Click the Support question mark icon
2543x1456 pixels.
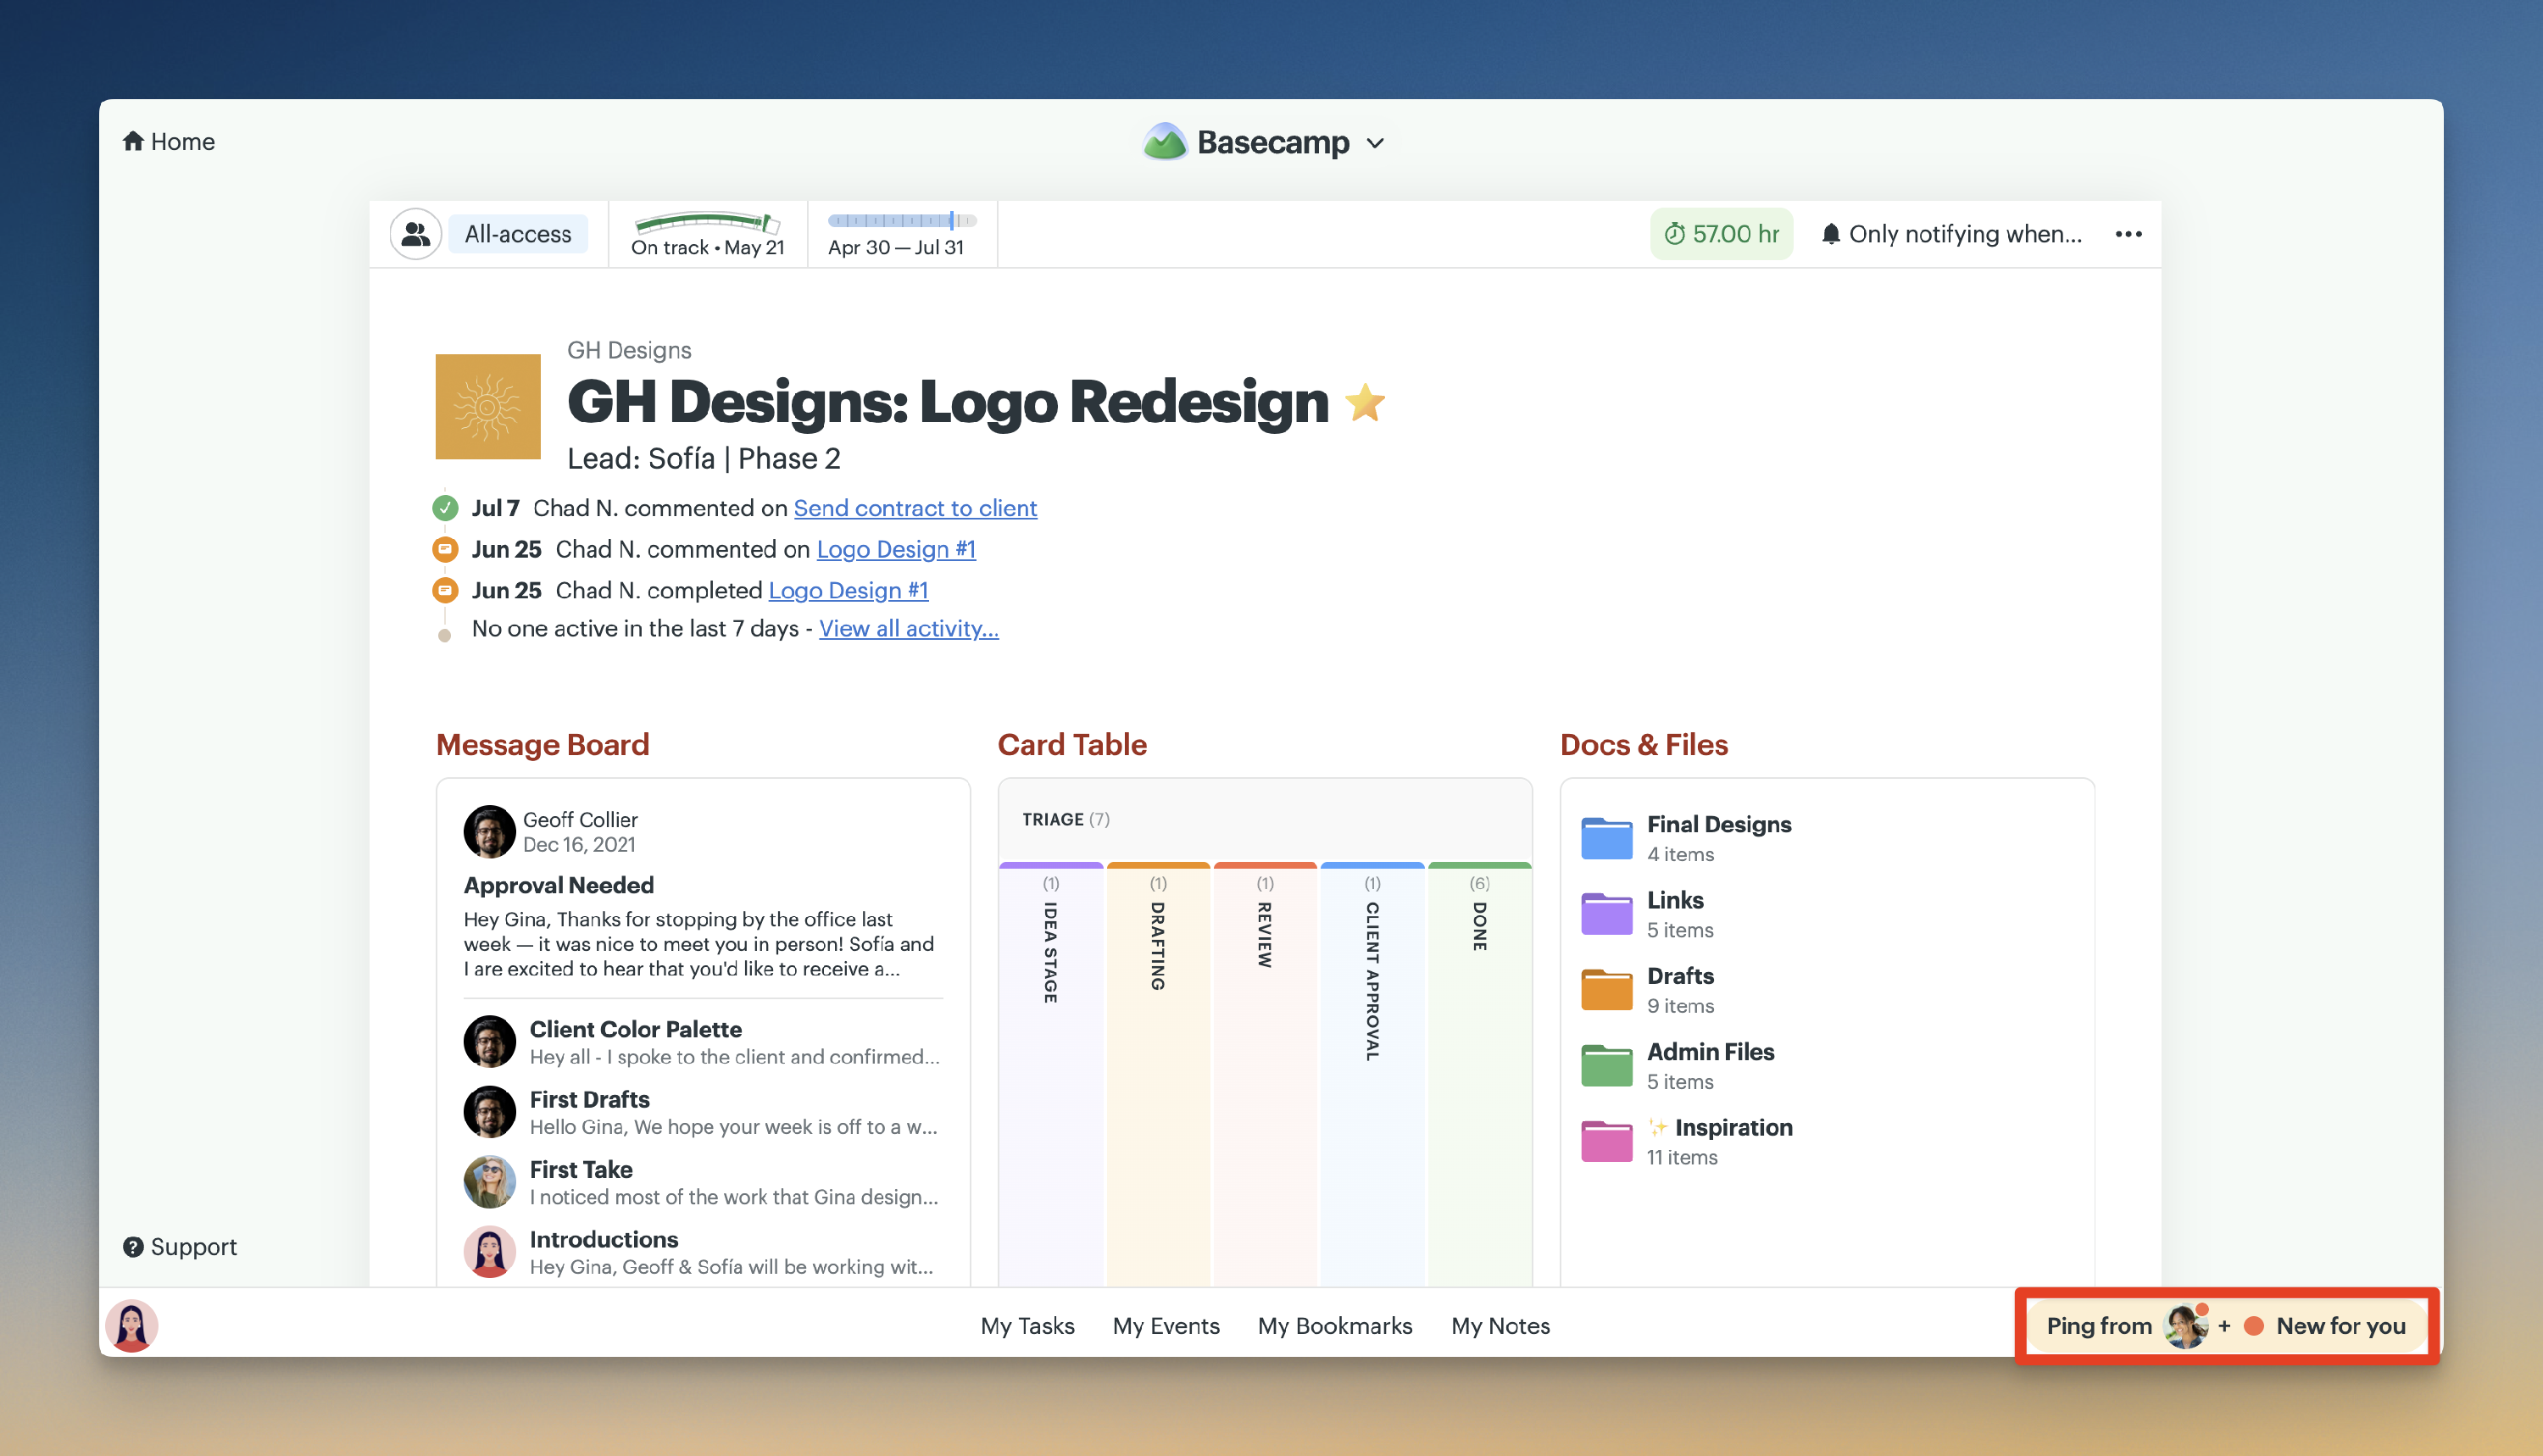[133, 1247]
